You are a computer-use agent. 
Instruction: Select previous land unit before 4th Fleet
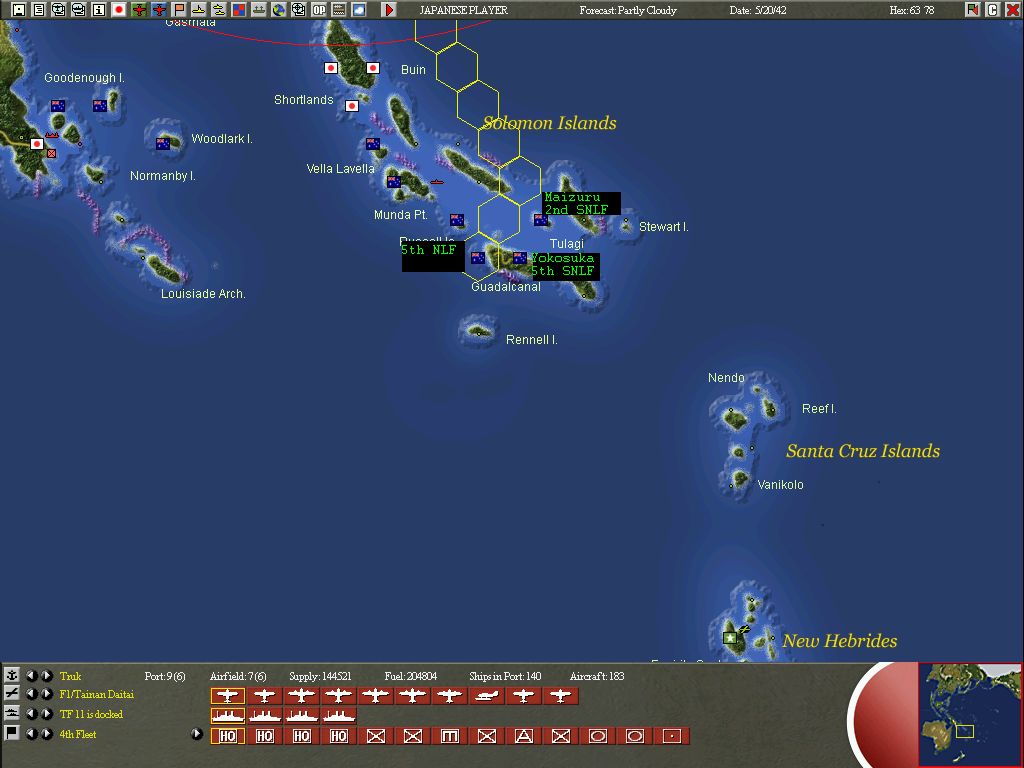click(31, 734)
